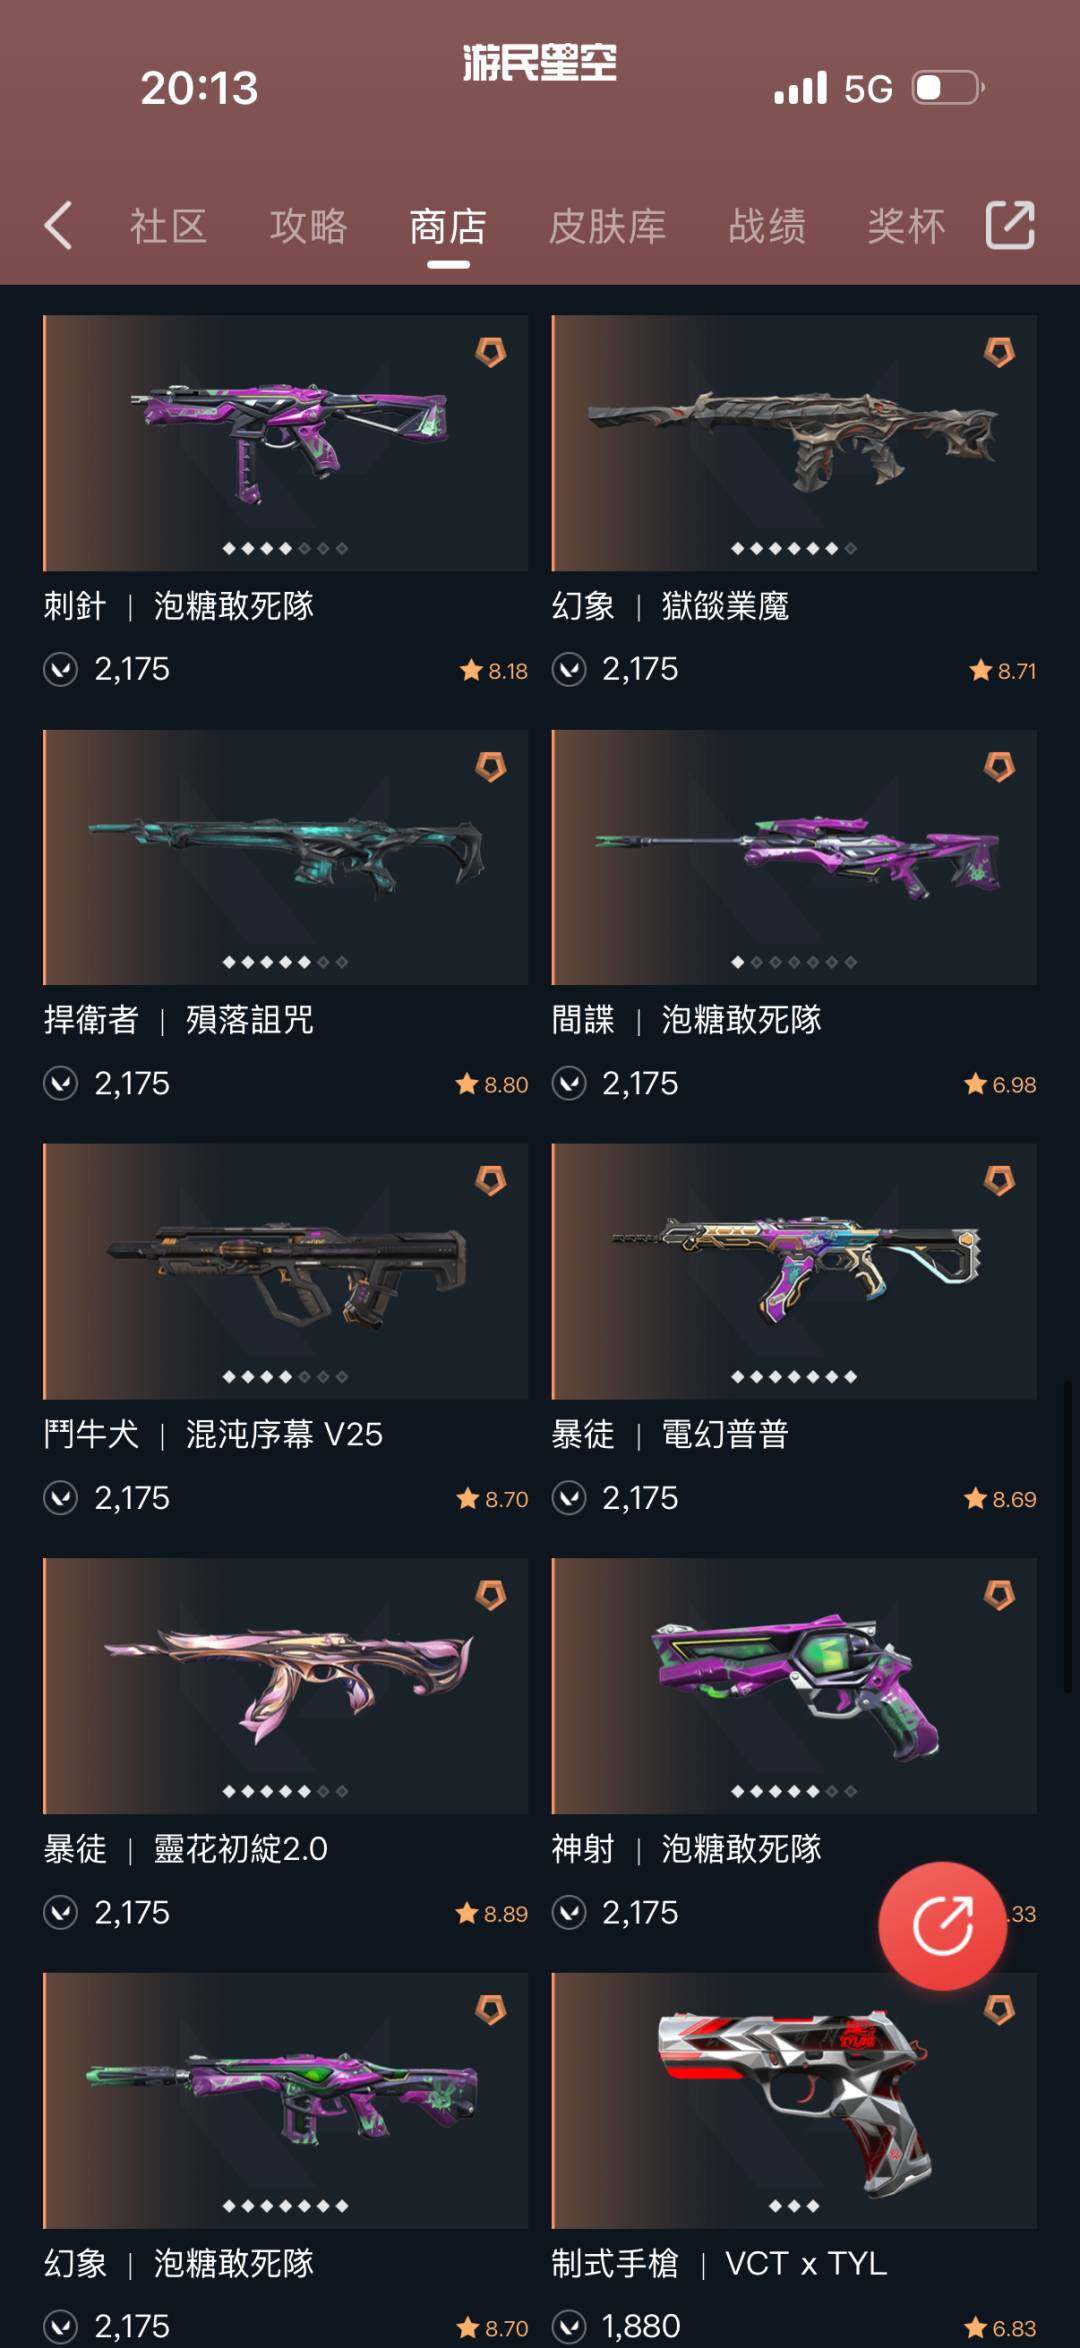Tap the 幻象 | 泡糖敢死隊 title text
The width and height of the screenshot is (1080, 2348).
178,2263
